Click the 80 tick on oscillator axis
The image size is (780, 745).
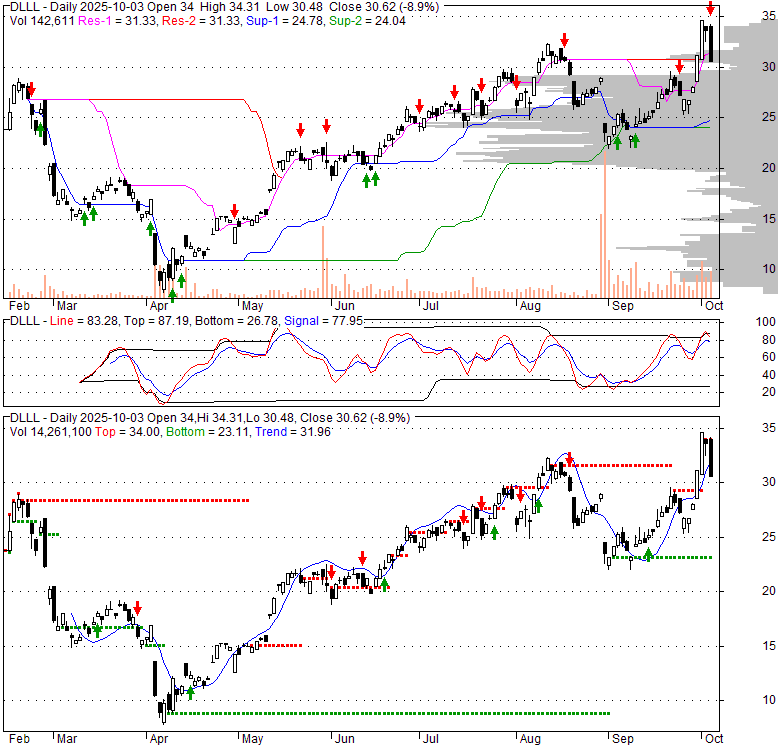(x=769, y=340)
